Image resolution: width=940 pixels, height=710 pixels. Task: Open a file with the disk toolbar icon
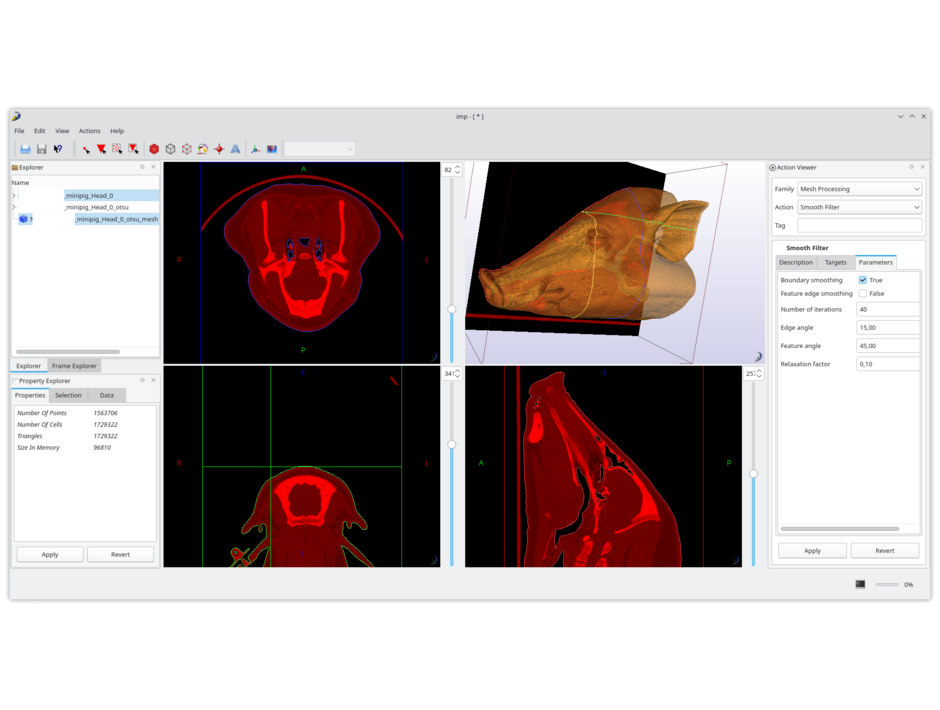25,148
